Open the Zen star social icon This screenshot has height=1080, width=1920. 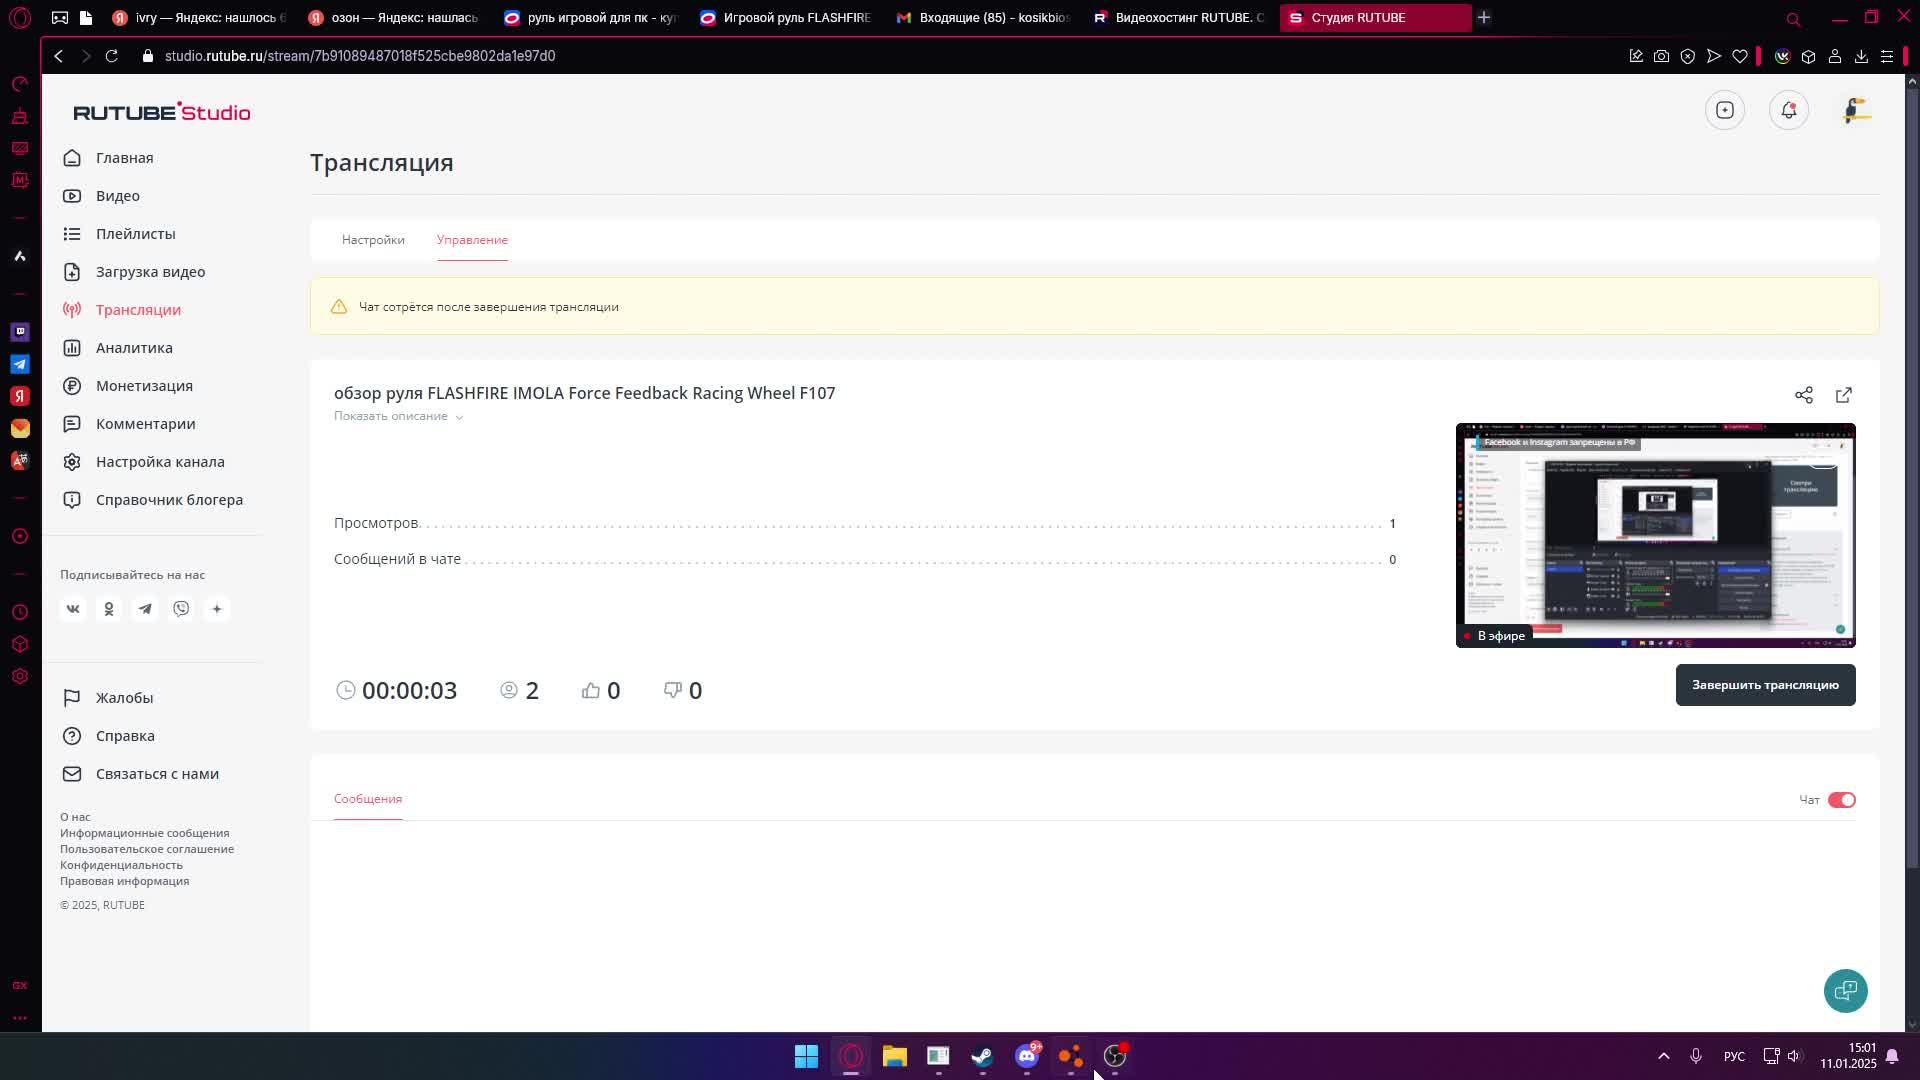pyautogui.click(x=217, y=609)
